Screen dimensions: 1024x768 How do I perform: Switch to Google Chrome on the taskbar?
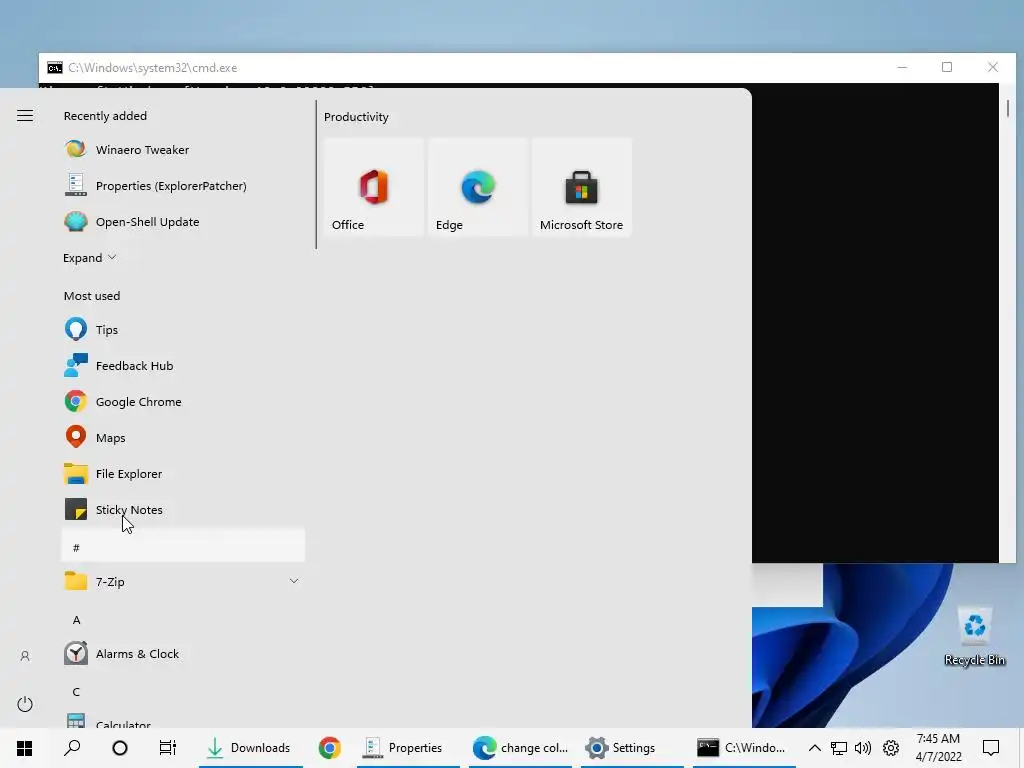[x=330, y=747]
